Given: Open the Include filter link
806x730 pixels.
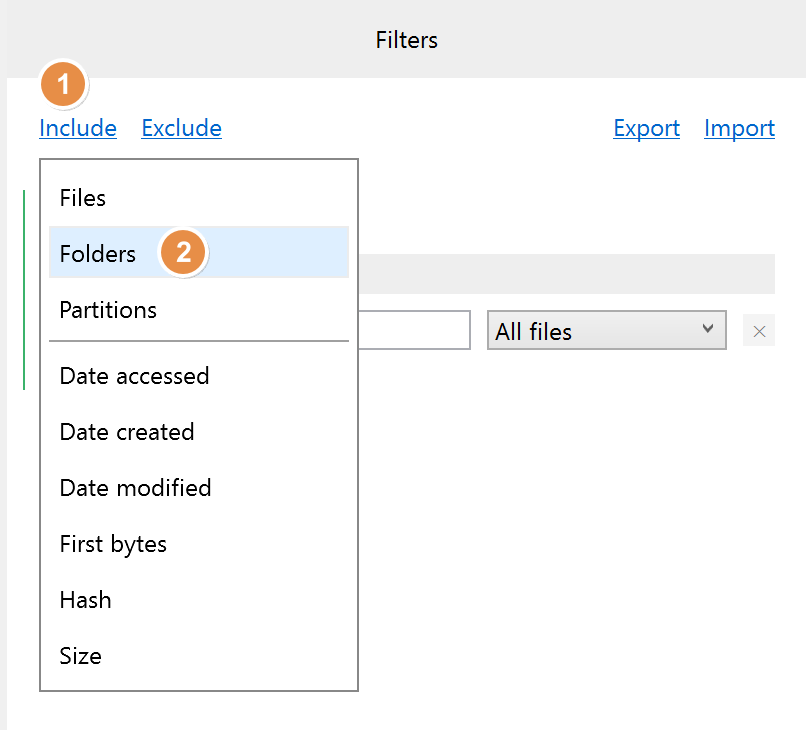Looking at the screenshot, I should (x=78, y=128).
